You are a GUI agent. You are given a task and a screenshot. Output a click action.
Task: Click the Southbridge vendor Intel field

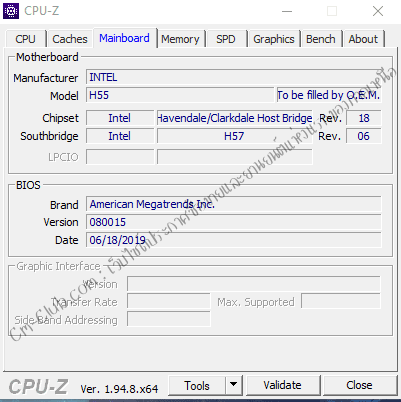[120, 136]
